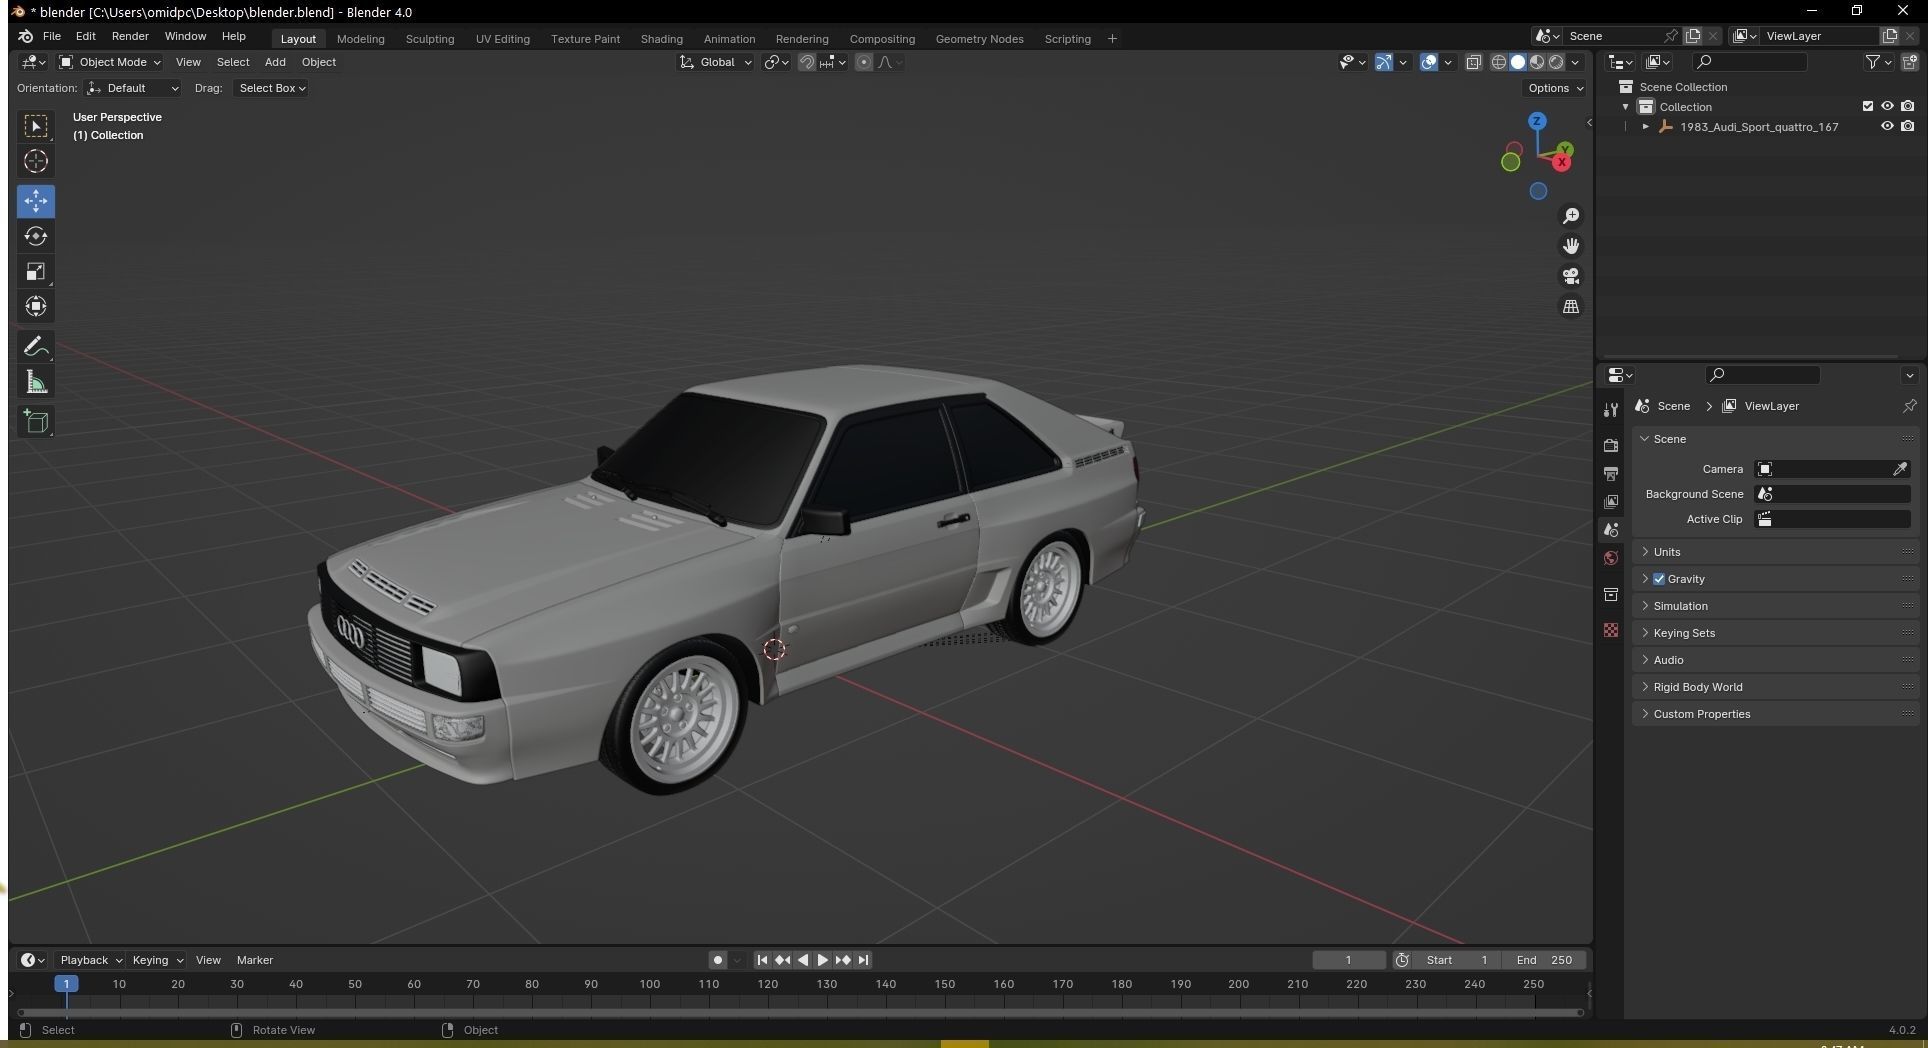The height and width of the screenshot is (1048, 1928).
Task: Toggle X-Ray mode
Action: [1474, 62]
